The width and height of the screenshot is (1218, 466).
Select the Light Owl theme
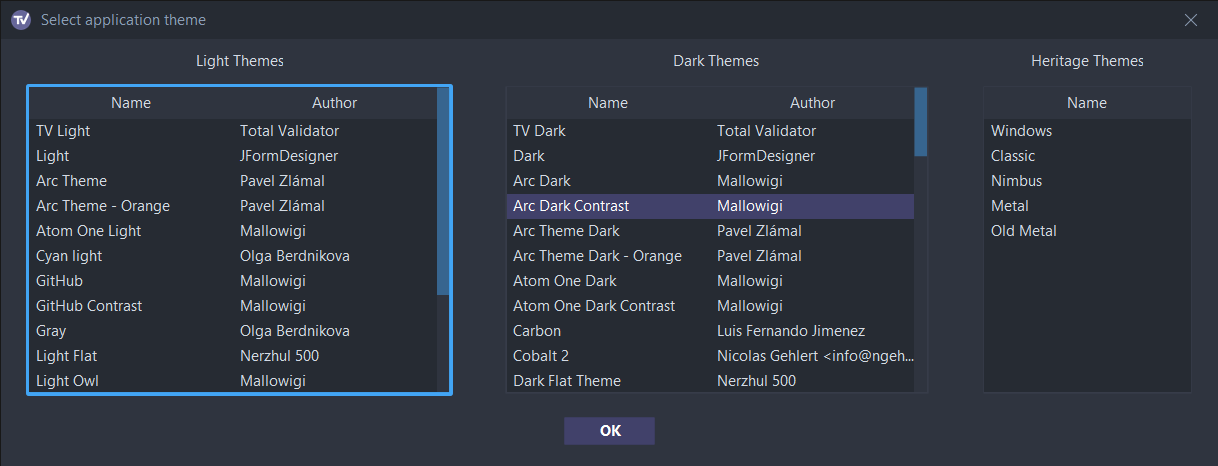coord(67,381)
